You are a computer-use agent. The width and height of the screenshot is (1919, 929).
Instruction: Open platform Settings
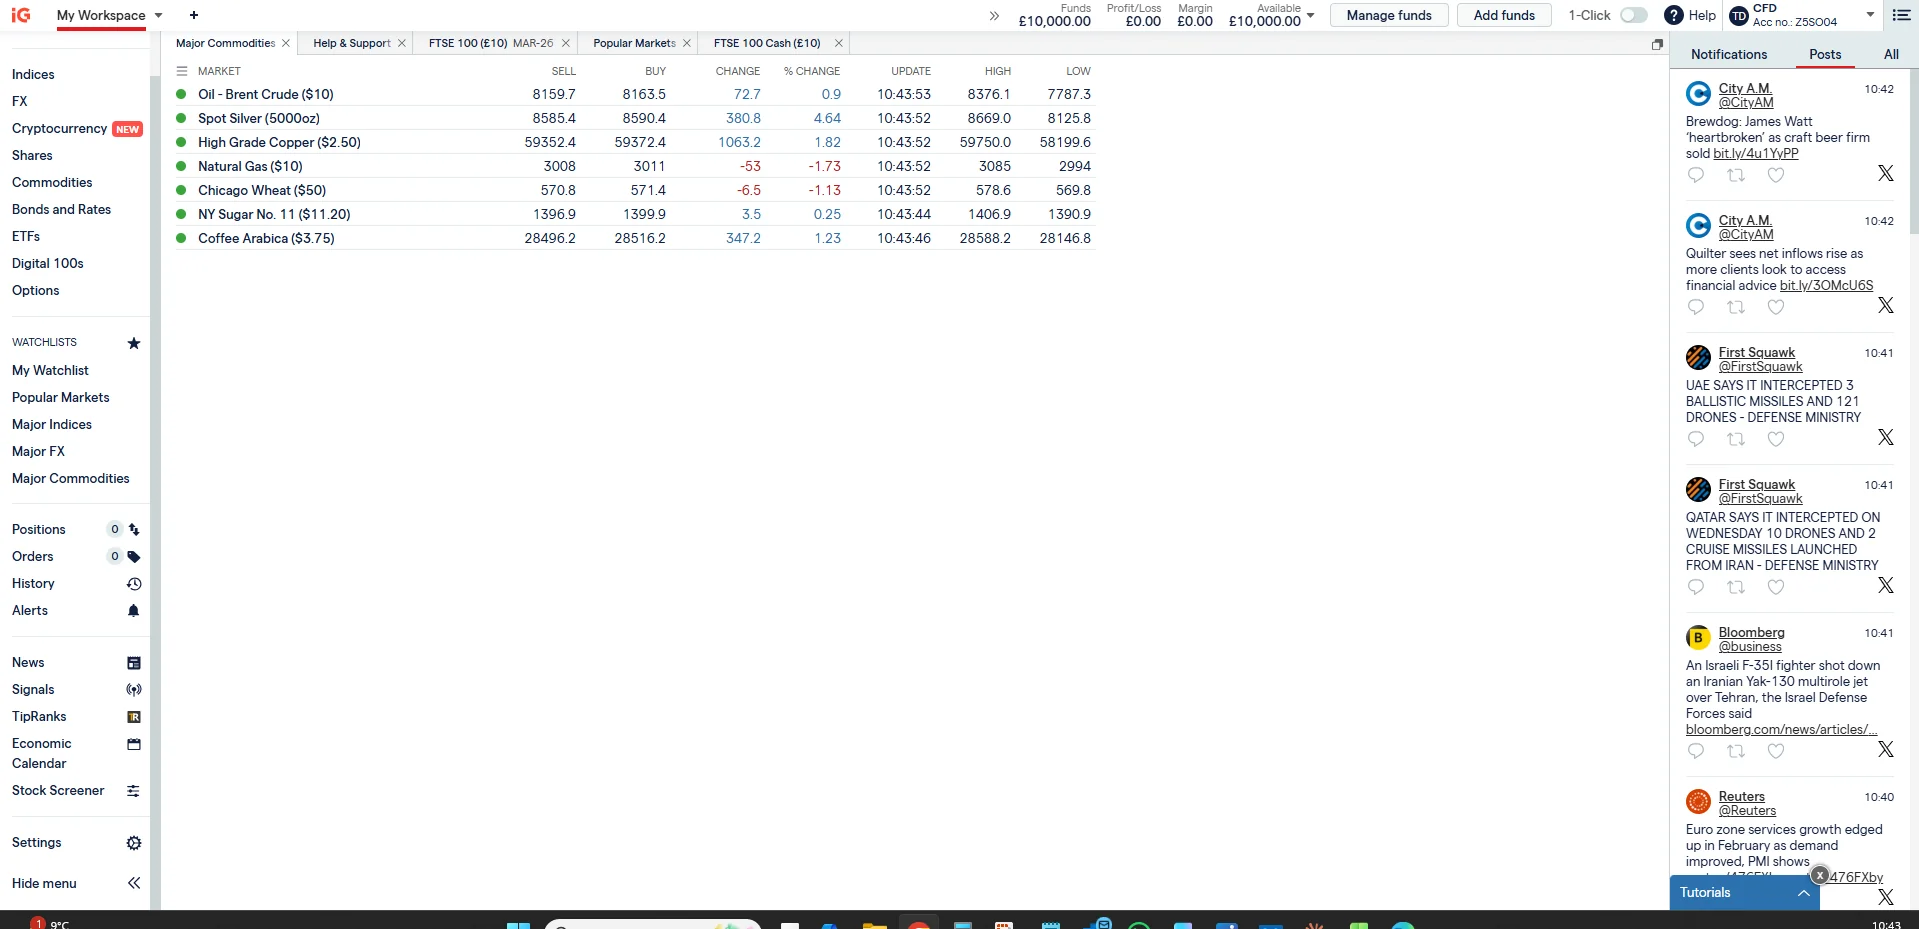36,843
